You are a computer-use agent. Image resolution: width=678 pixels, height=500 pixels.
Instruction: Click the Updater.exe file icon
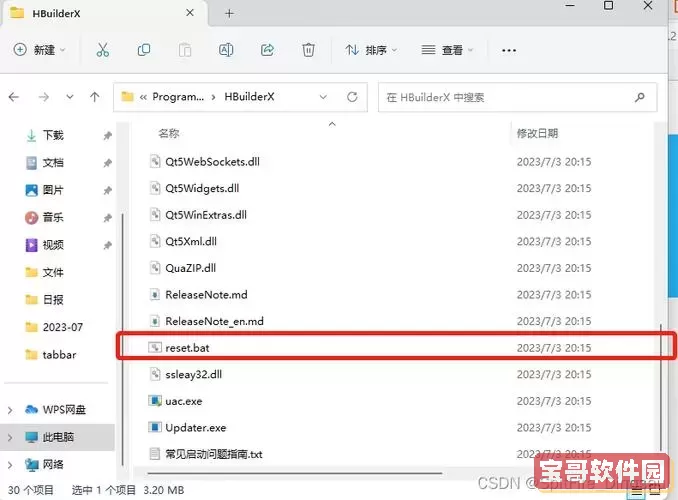[154, 427]
